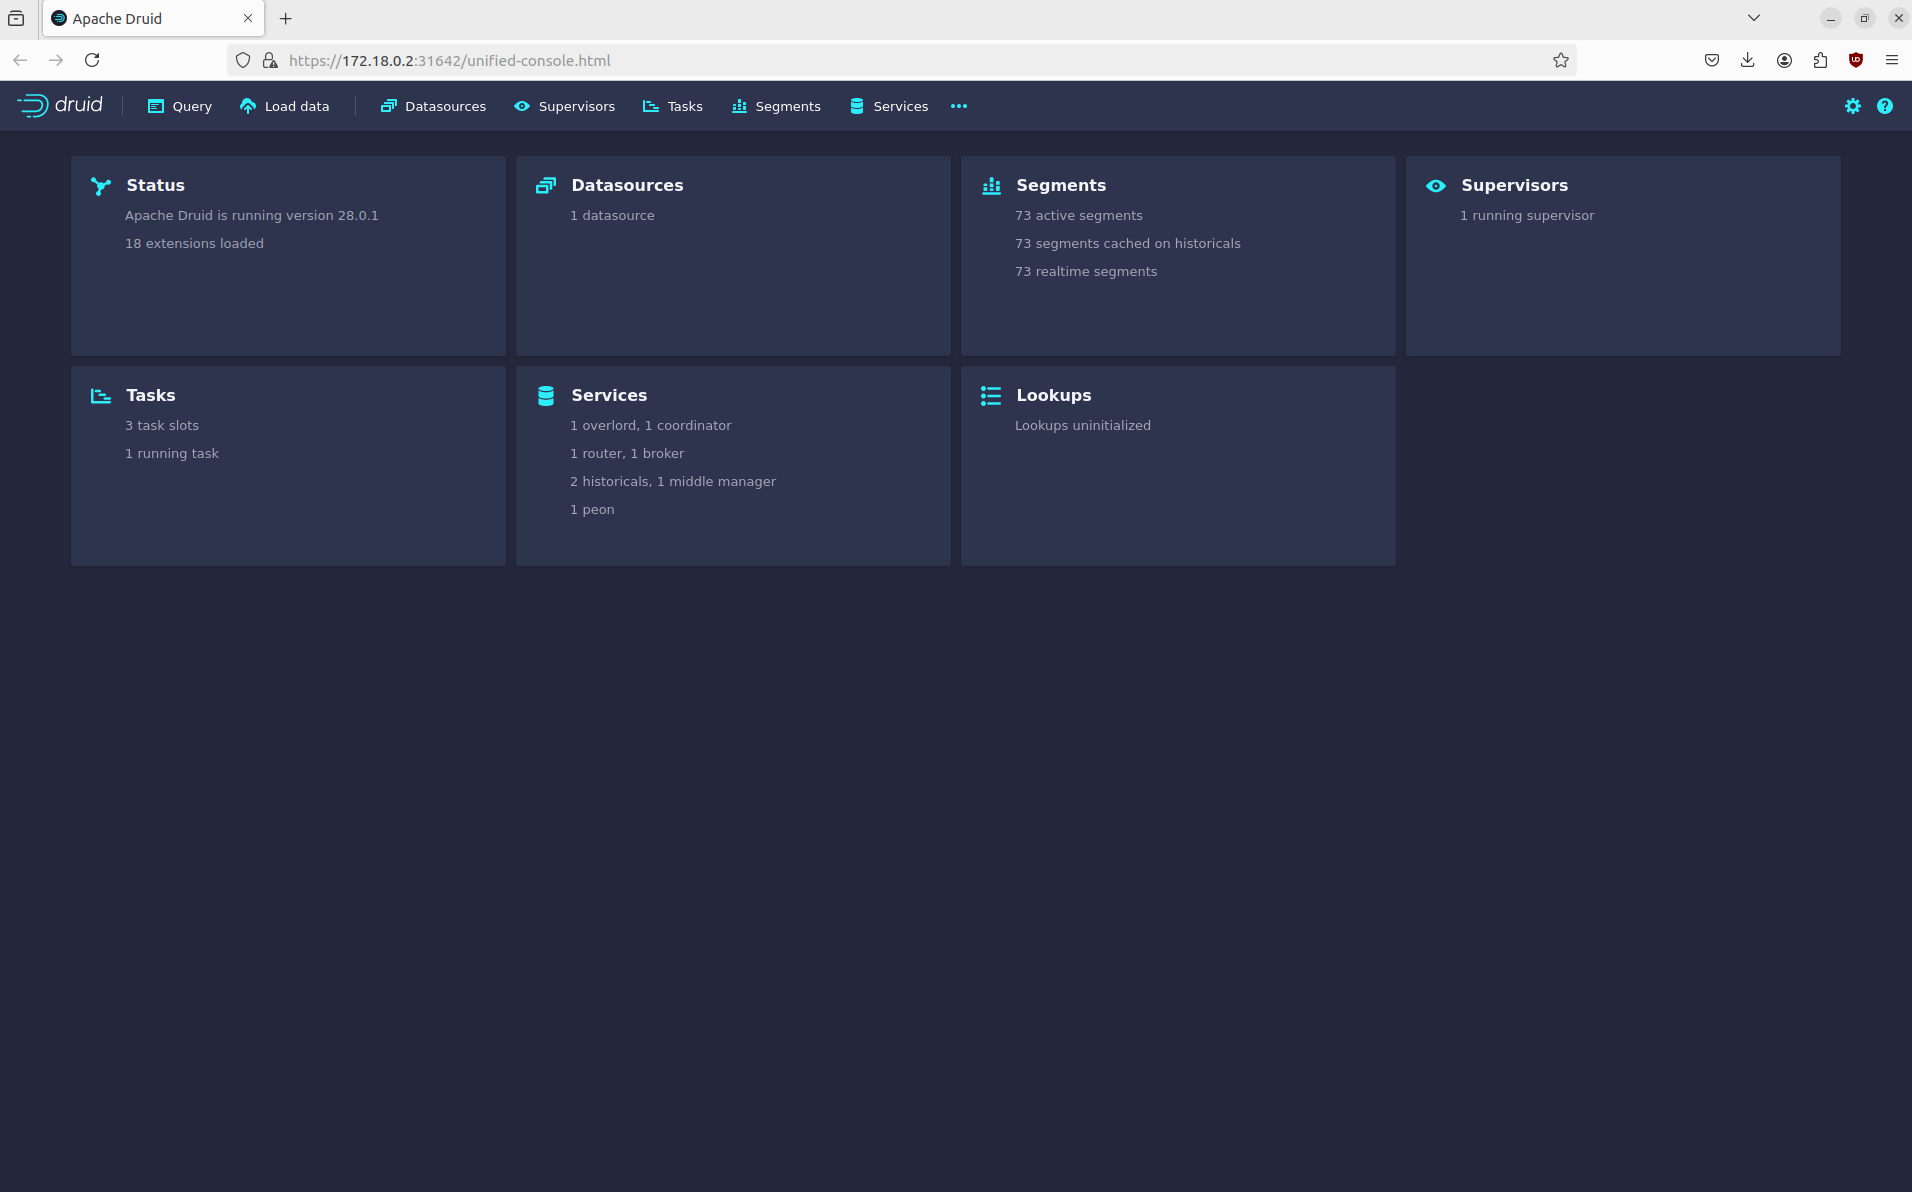Switch to the Segments view in the header
This screenshot has width=1912, height=1192.
click(x=776, y=106)
